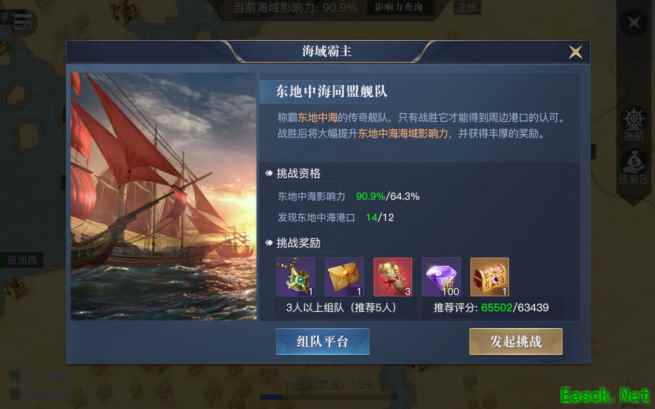Close the 海域霸主 dialog with gold X
Image resolution: width=655 pixels, height=409 pixels.
click(576, 52)
